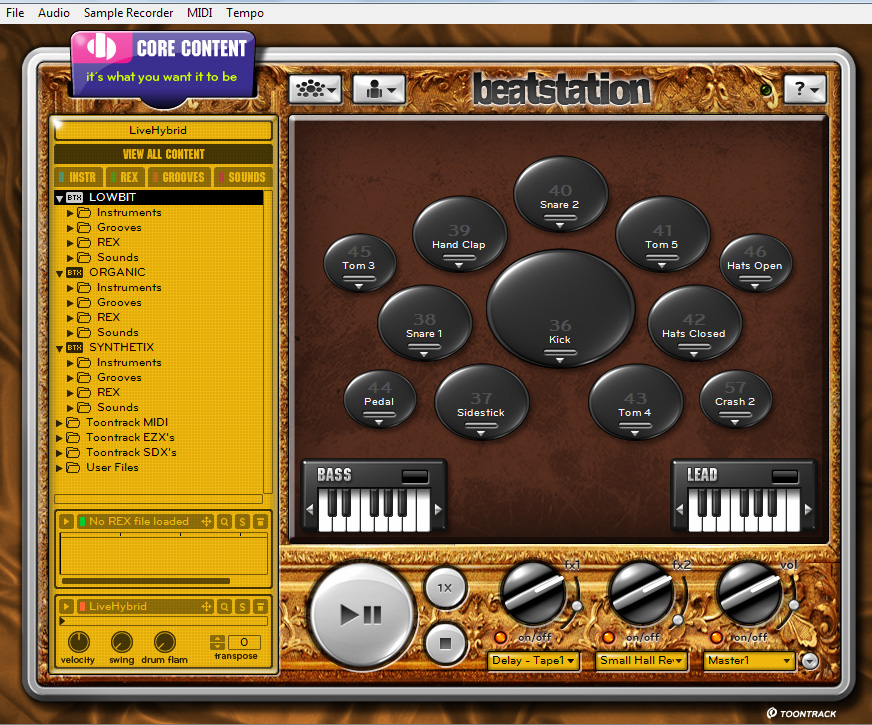The width and height of the screenshot is (872, 725).
Task: Hit the Hats Open pad 46
Action: tap(755, 262)
